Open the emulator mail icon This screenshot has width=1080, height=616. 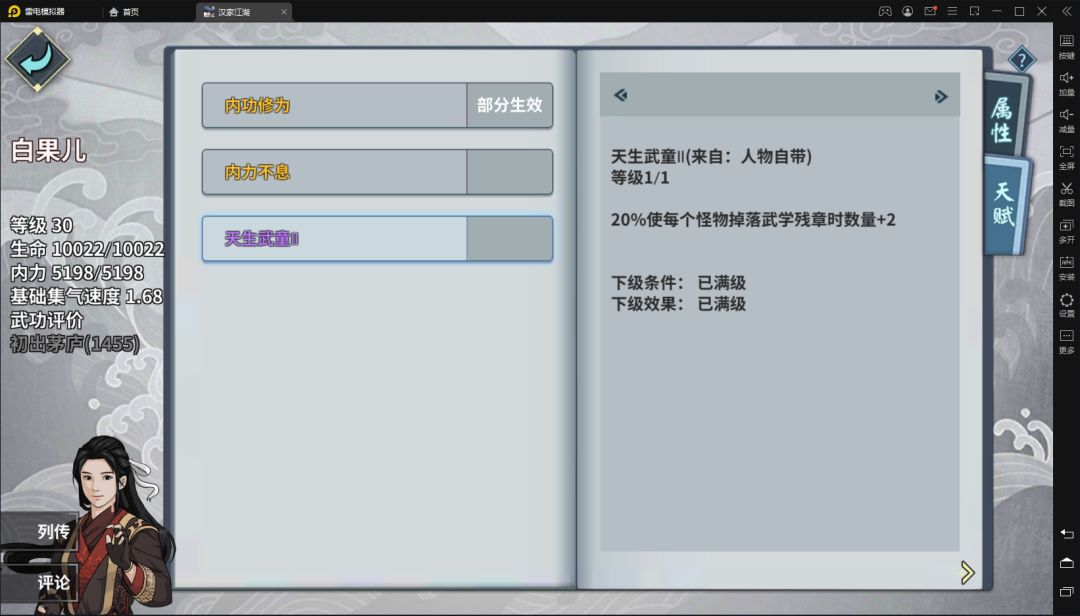click(930, 11)
